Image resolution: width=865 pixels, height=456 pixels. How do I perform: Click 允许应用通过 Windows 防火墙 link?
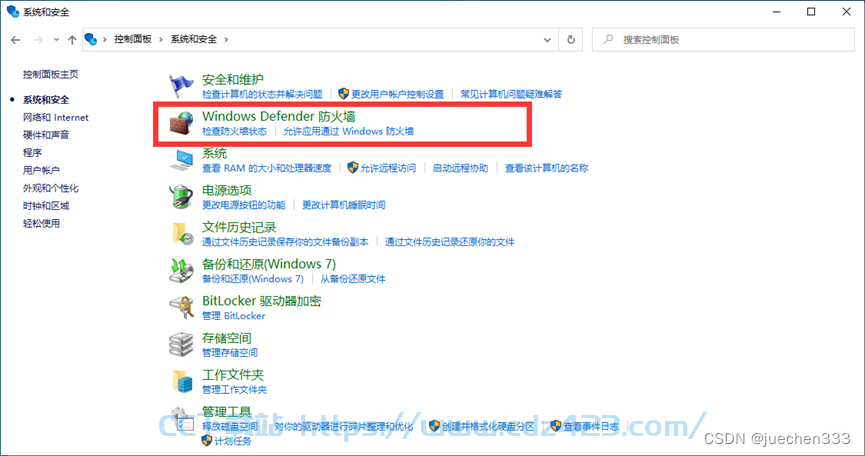tap(349, 131)
